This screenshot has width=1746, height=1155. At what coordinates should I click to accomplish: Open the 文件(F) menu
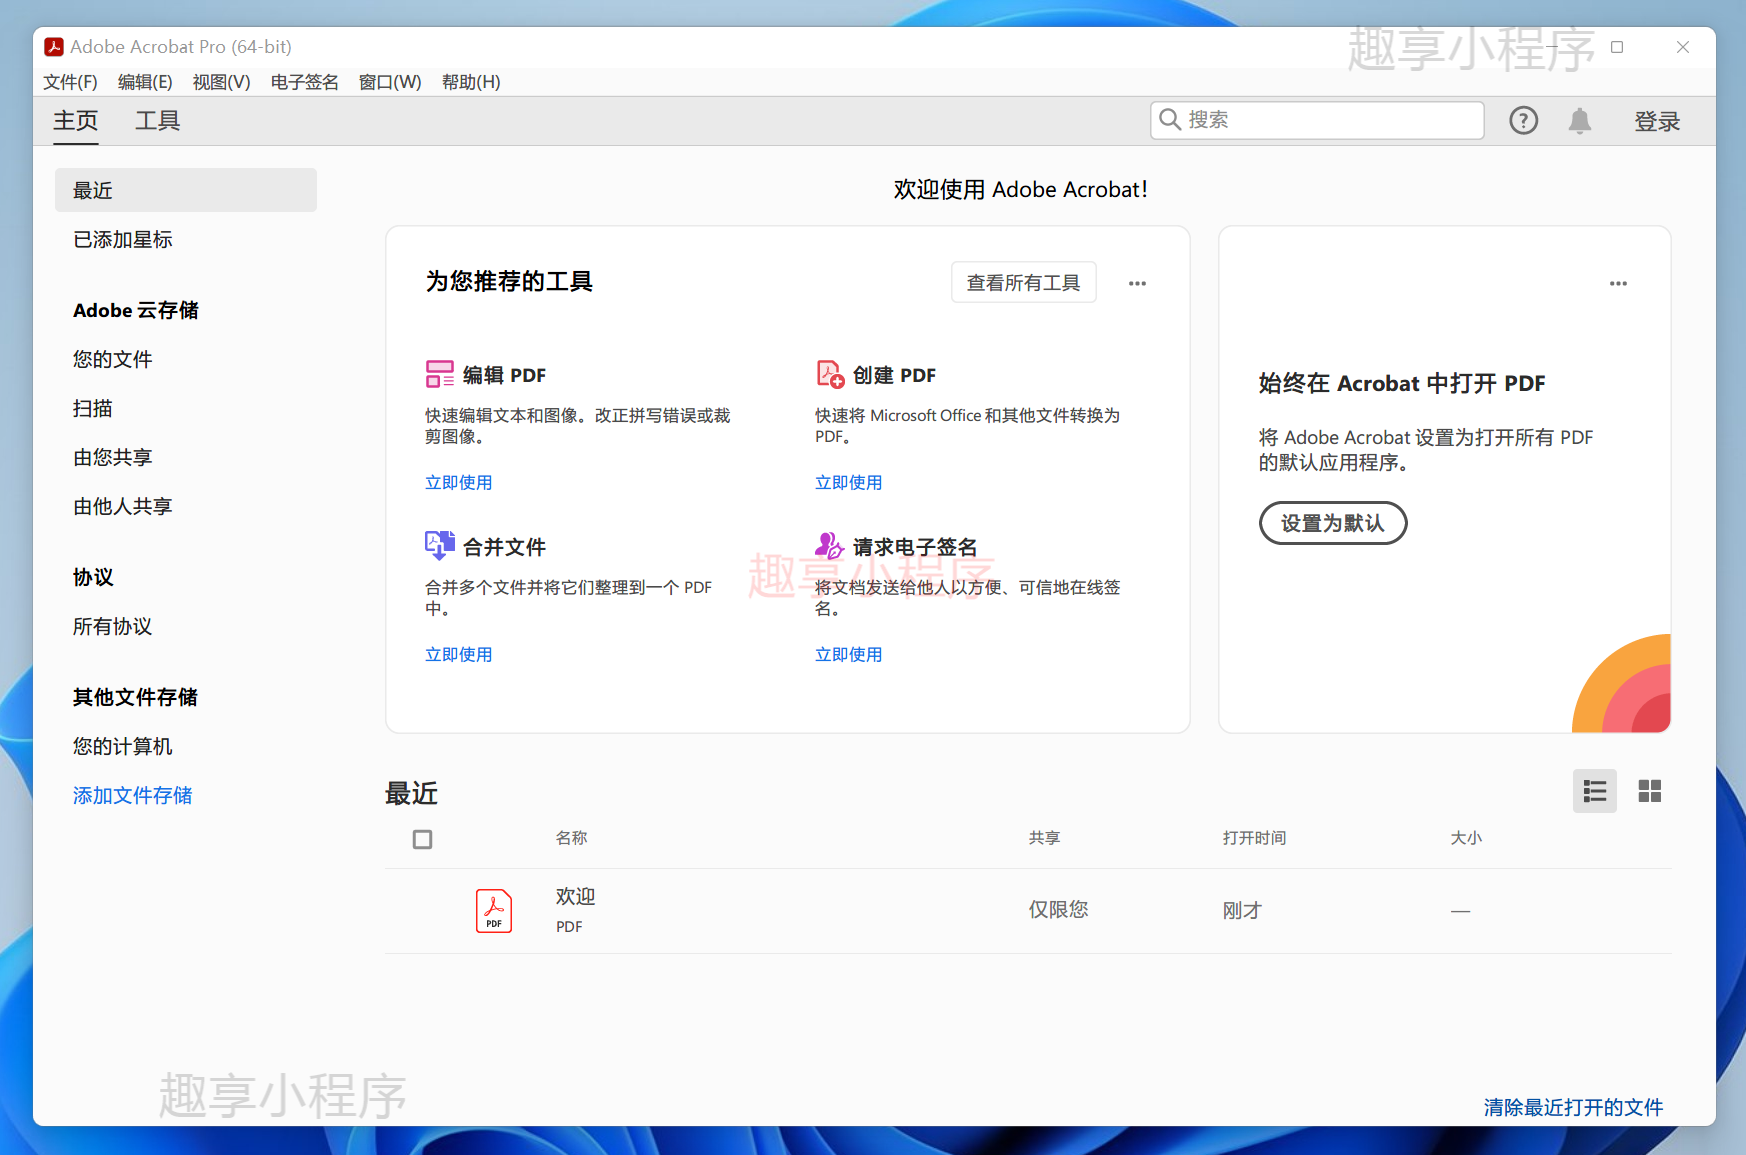[x=70, y=82]
